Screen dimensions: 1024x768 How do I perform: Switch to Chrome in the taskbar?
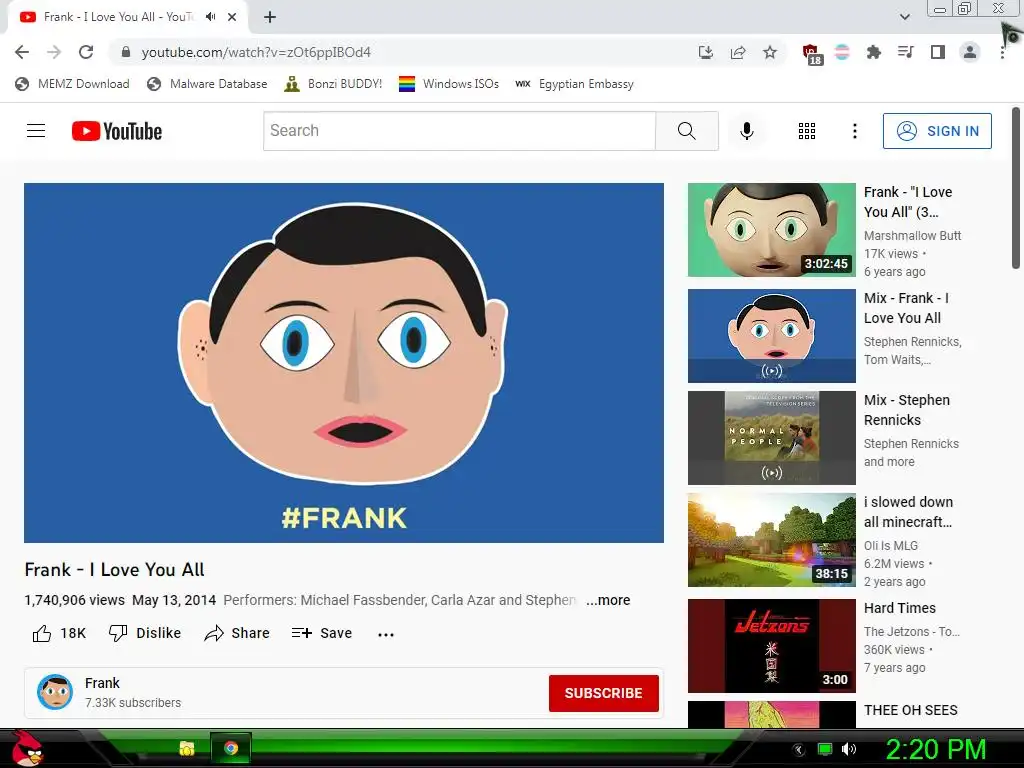click(231, 748)
